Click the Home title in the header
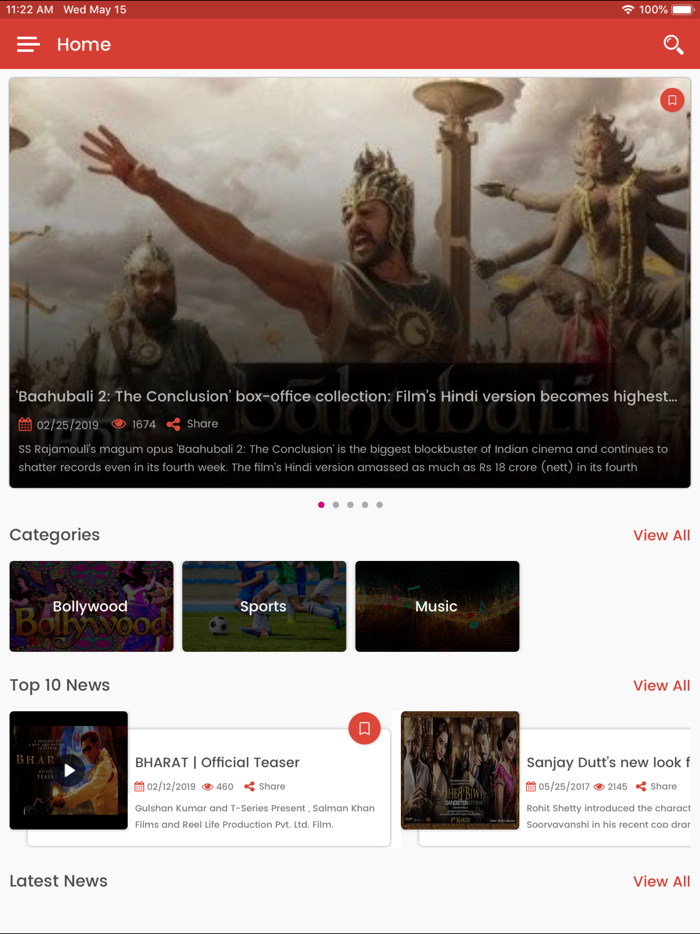The width and height of the screenshot is (700, 934). (84, 45)
